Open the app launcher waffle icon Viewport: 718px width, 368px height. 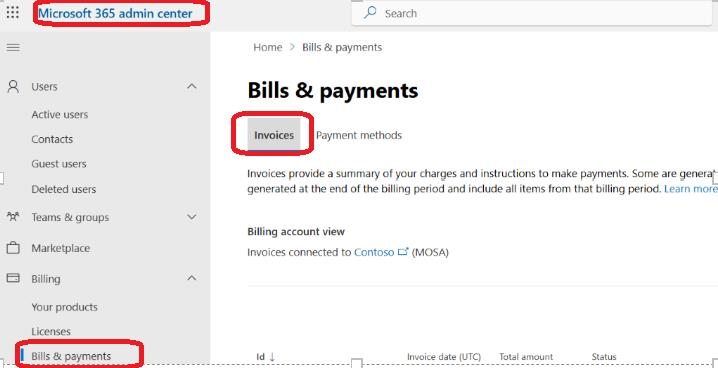tap(13, 13)
